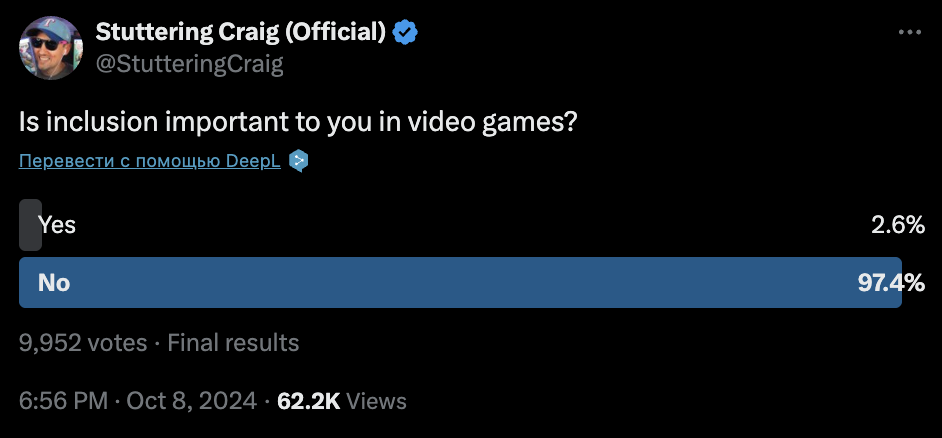Viewport: 942px width, 438px height.
Task: Click the "Oct 8, 2024" post date
Action: pyautogui.click(x=192, y=401)
